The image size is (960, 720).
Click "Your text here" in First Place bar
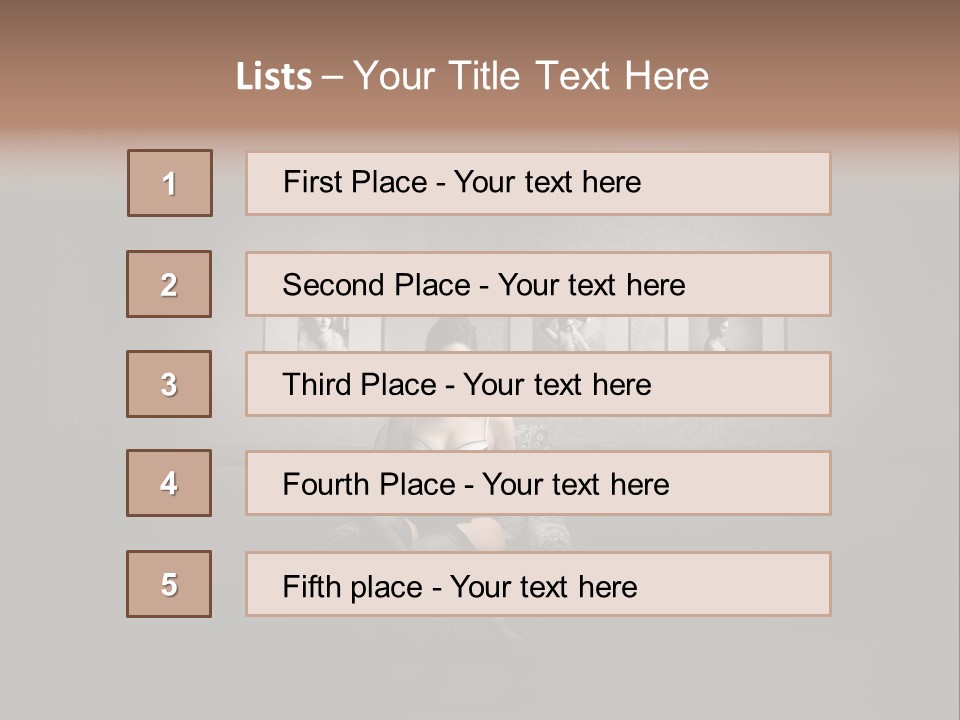tap(547, 182)
